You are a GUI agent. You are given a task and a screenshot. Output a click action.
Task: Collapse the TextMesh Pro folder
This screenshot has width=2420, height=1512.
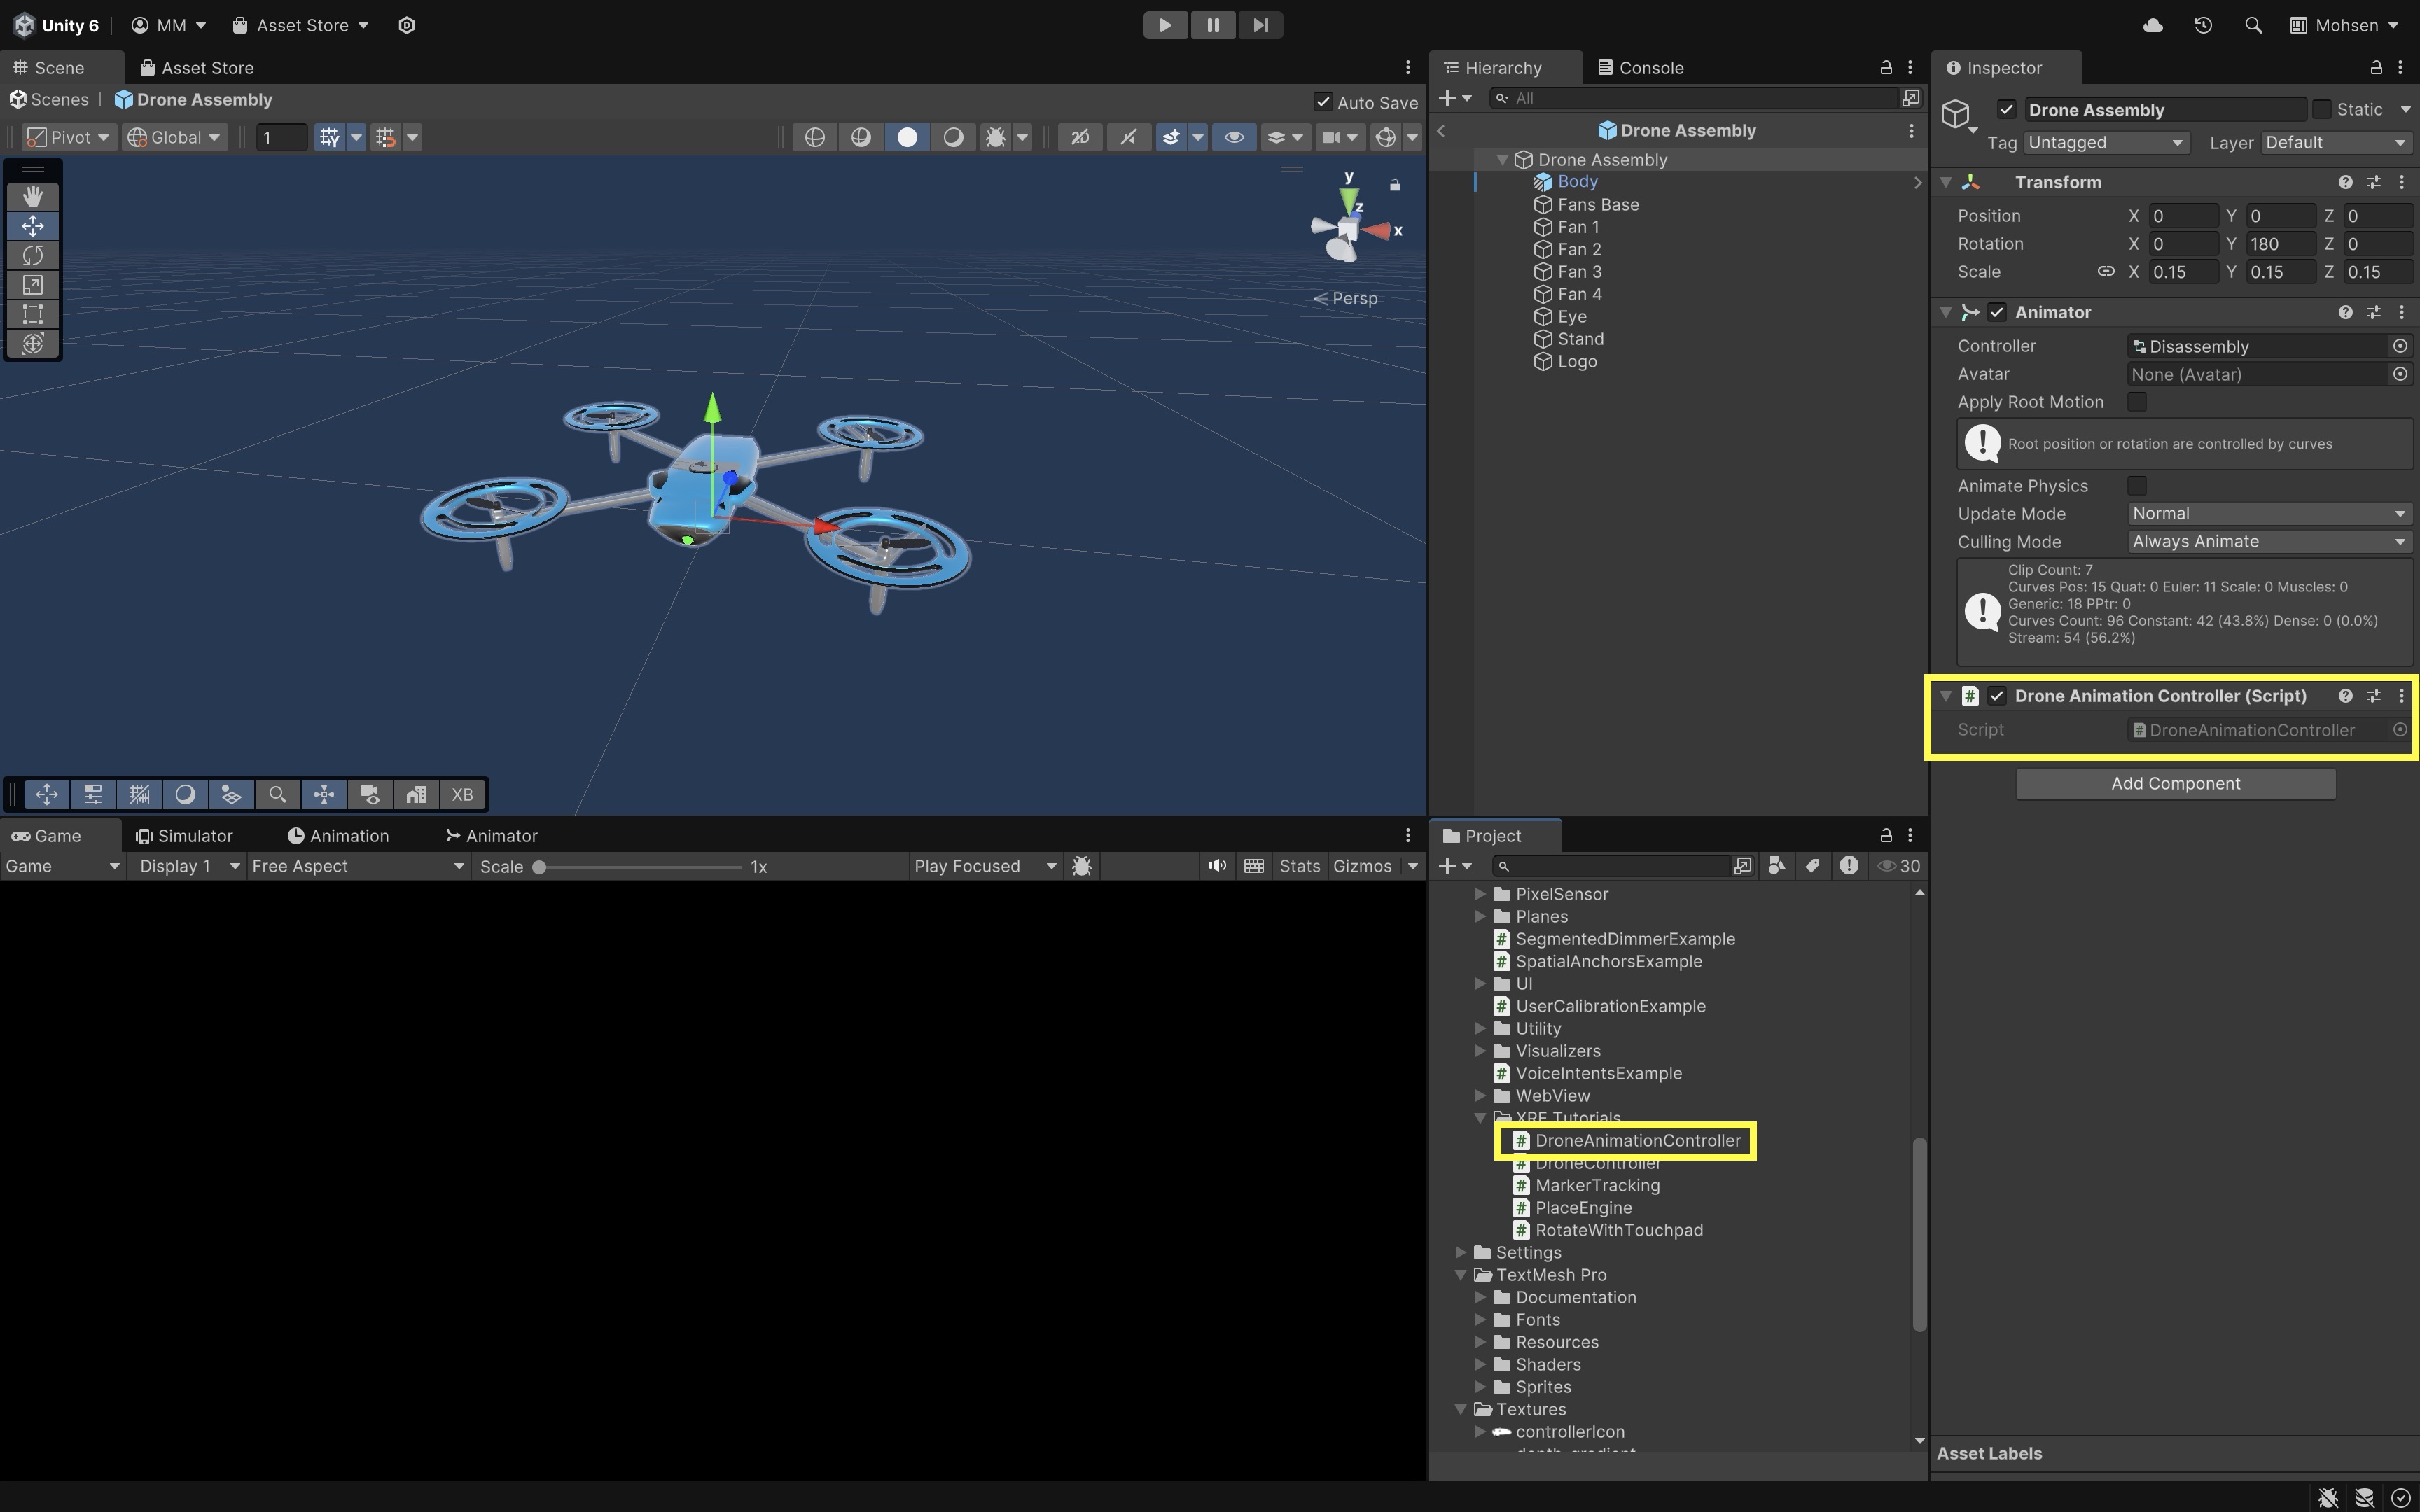(x=1460, y=1275)
